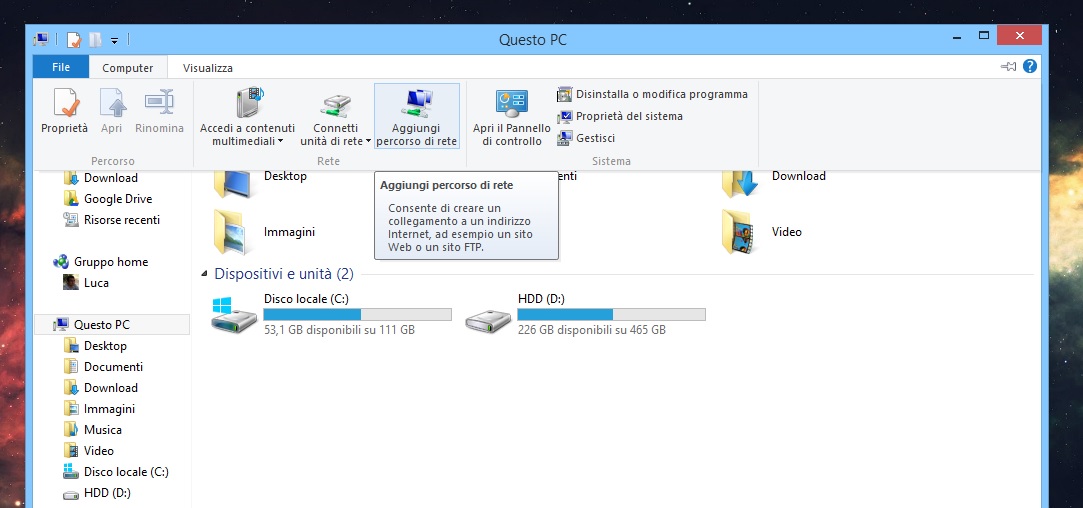Switch to the Visualizza tab

tap(207, 68)
